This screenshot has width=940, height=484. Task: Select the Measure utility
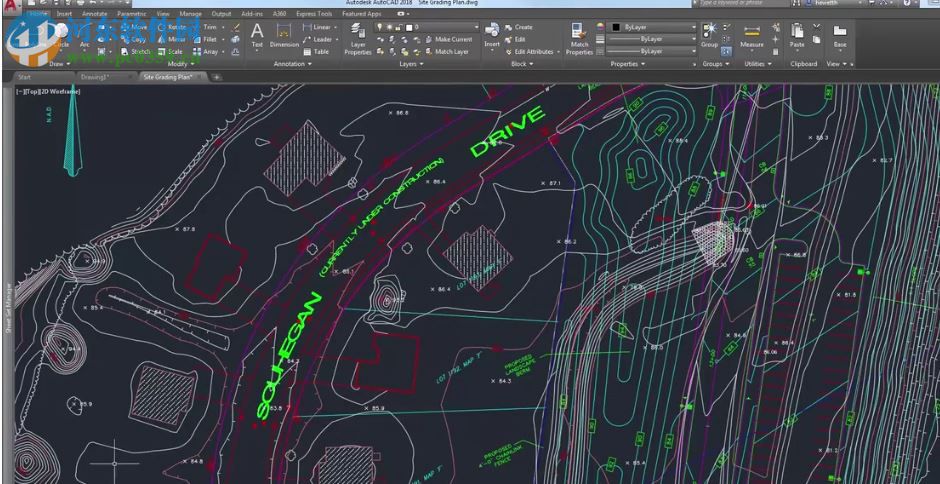coord(752,36)
